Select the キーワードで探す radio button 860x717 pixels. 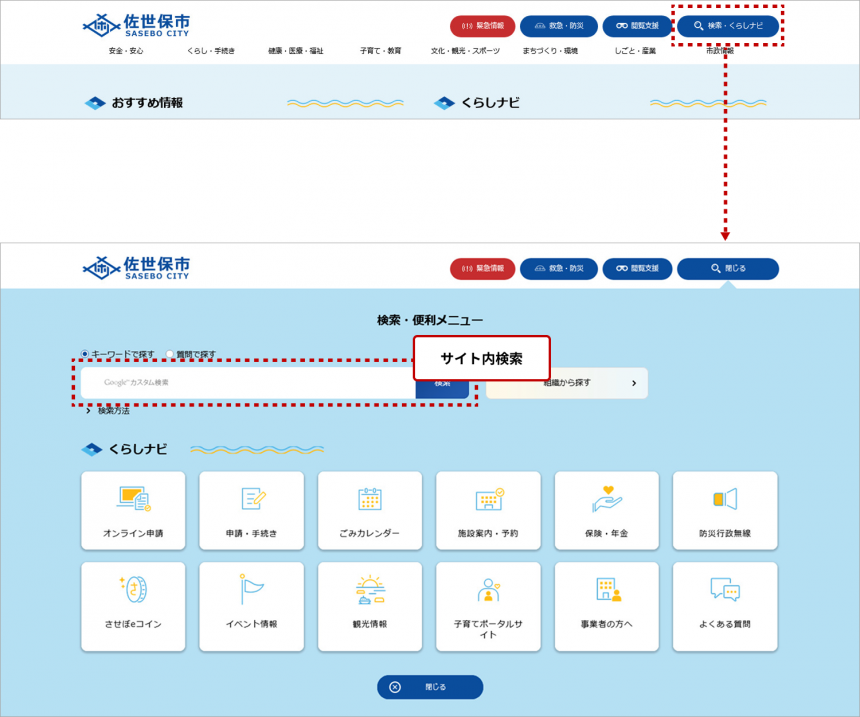[85, 354]
